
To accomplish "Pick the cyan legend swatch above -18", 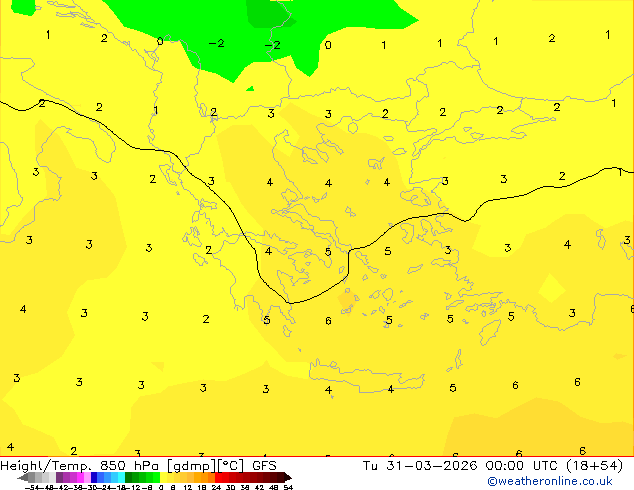I will [x=121, y=477].
